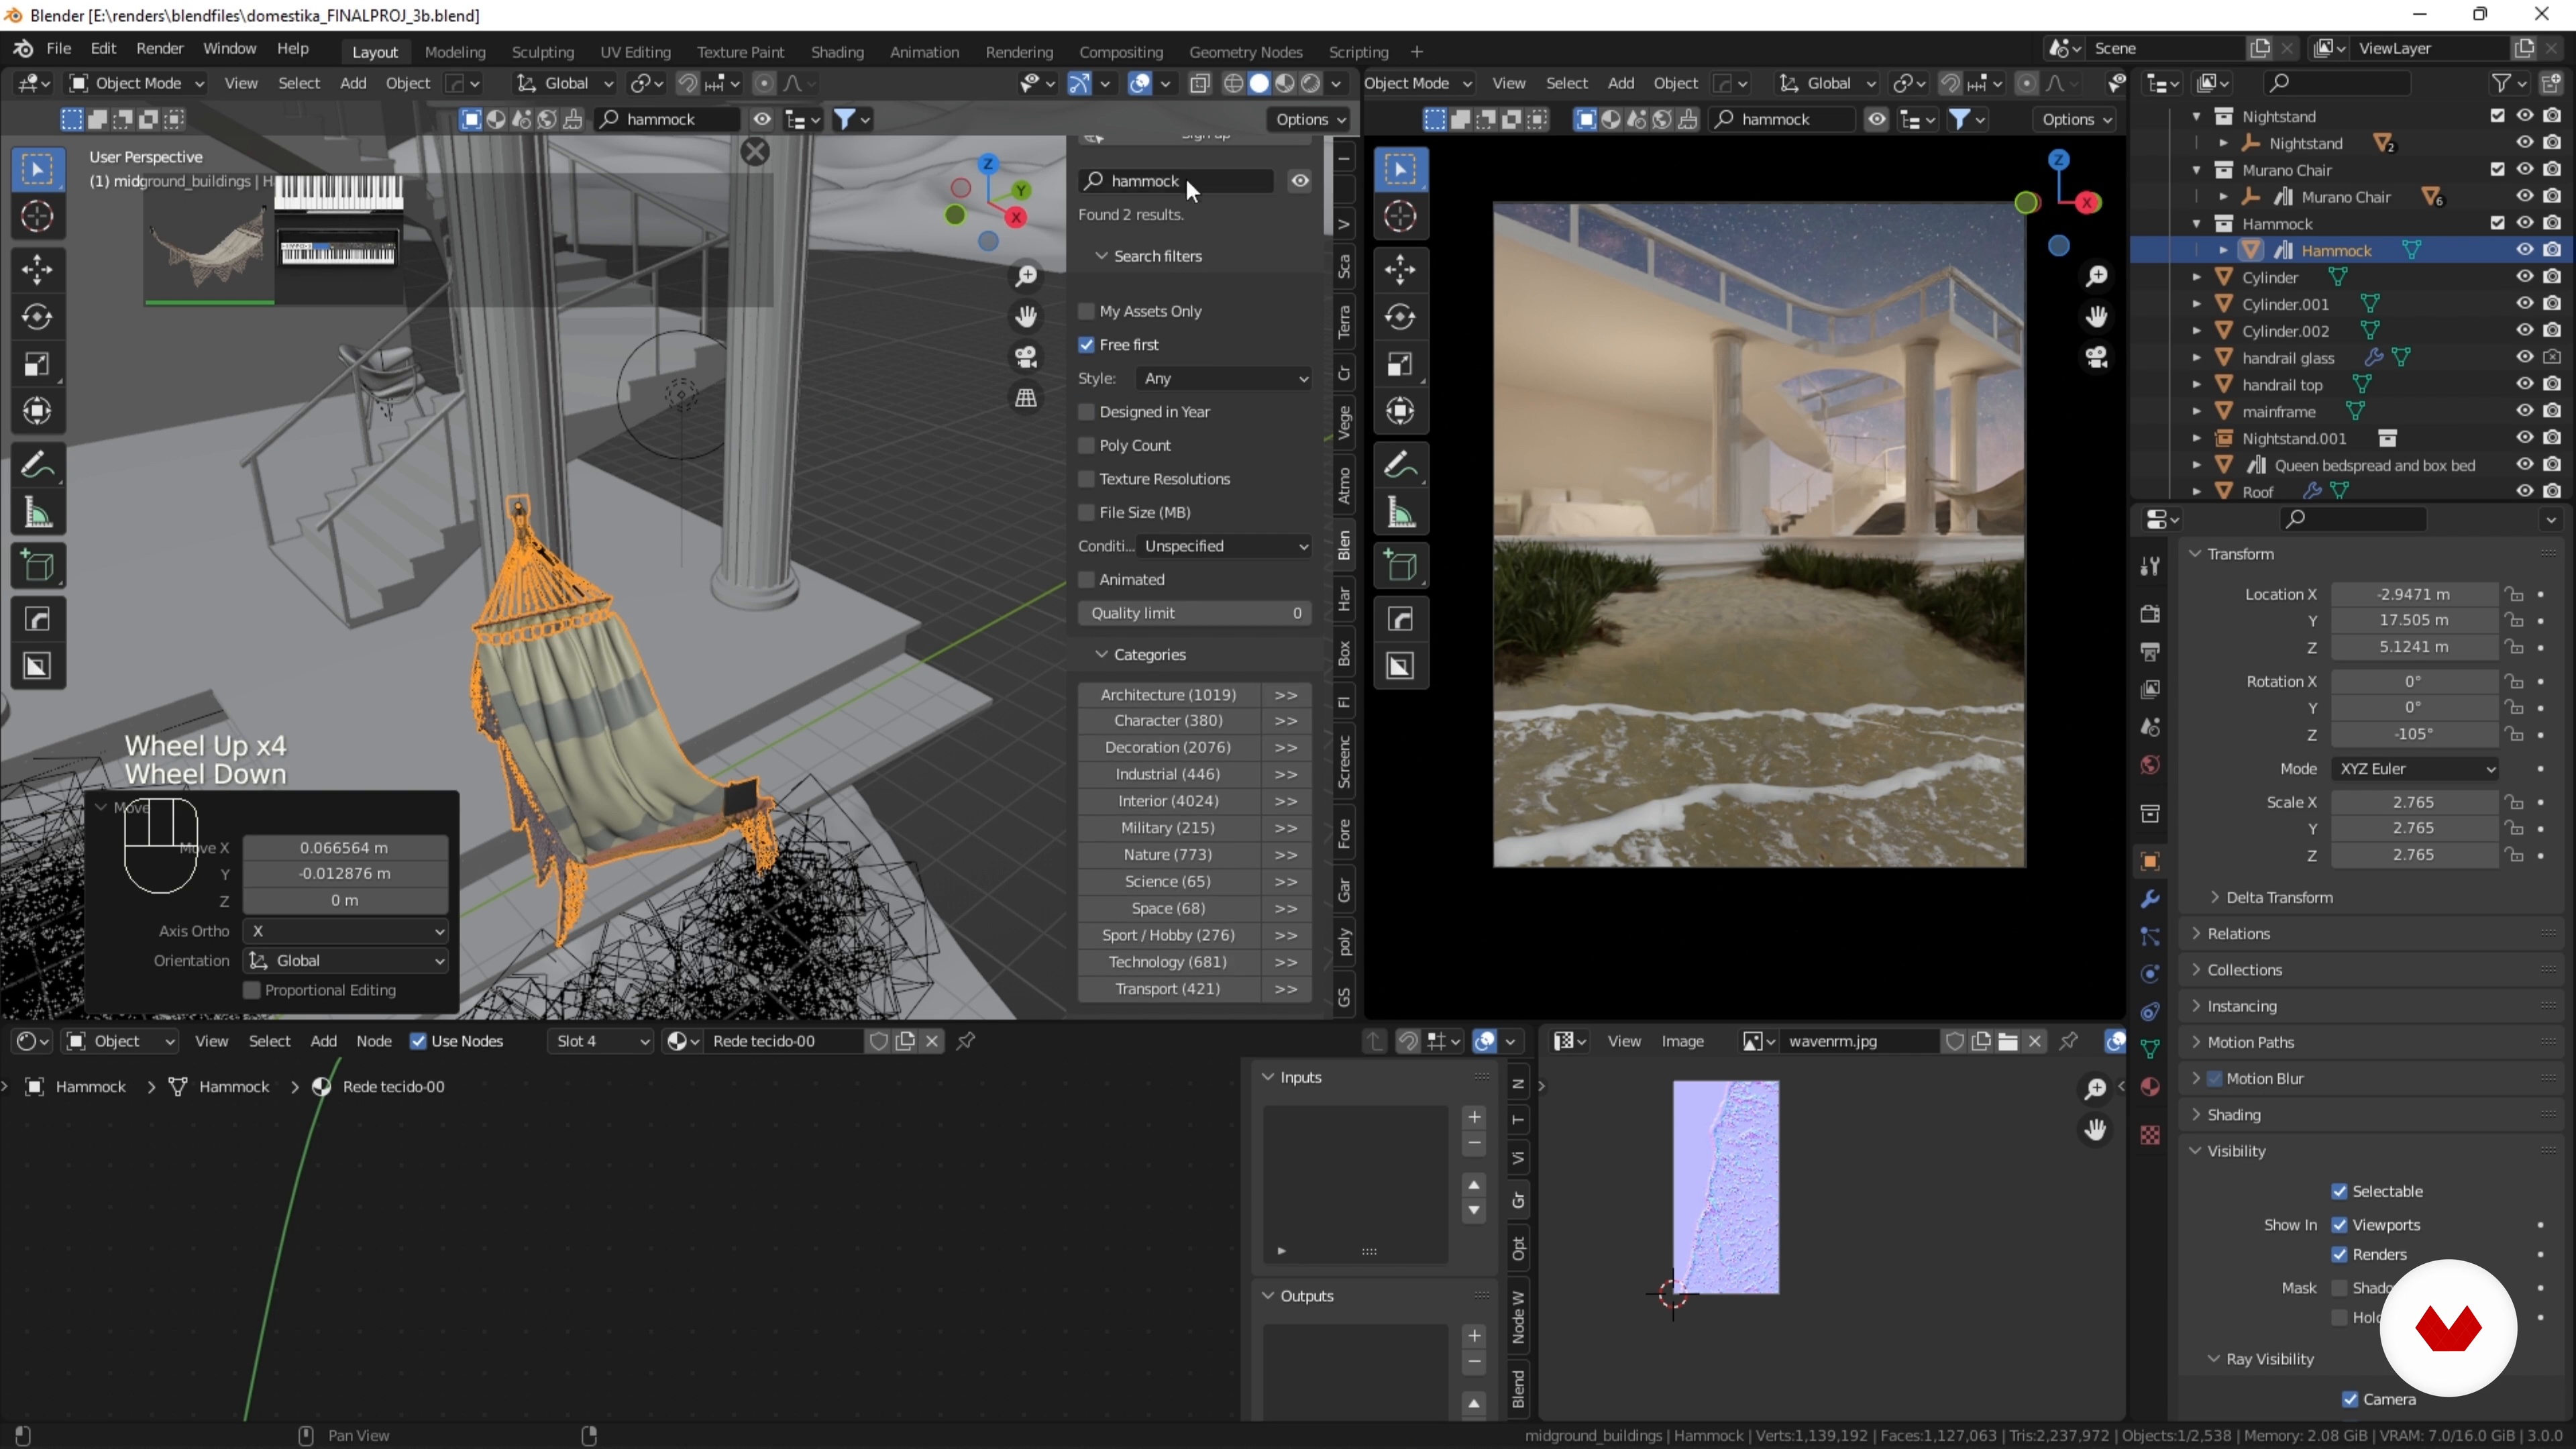
Task: Open the rotation Mode XYZ Euler dropdown
Action: (x=2414, y=768)
